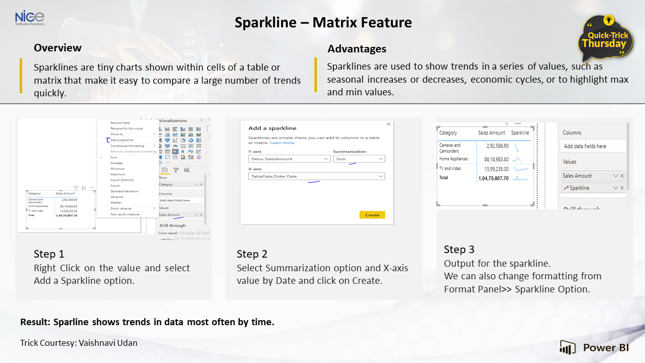Open more options ellipsis above Step 1 matrix
This screenshot has height=363, width=645.
click(91, 187)
